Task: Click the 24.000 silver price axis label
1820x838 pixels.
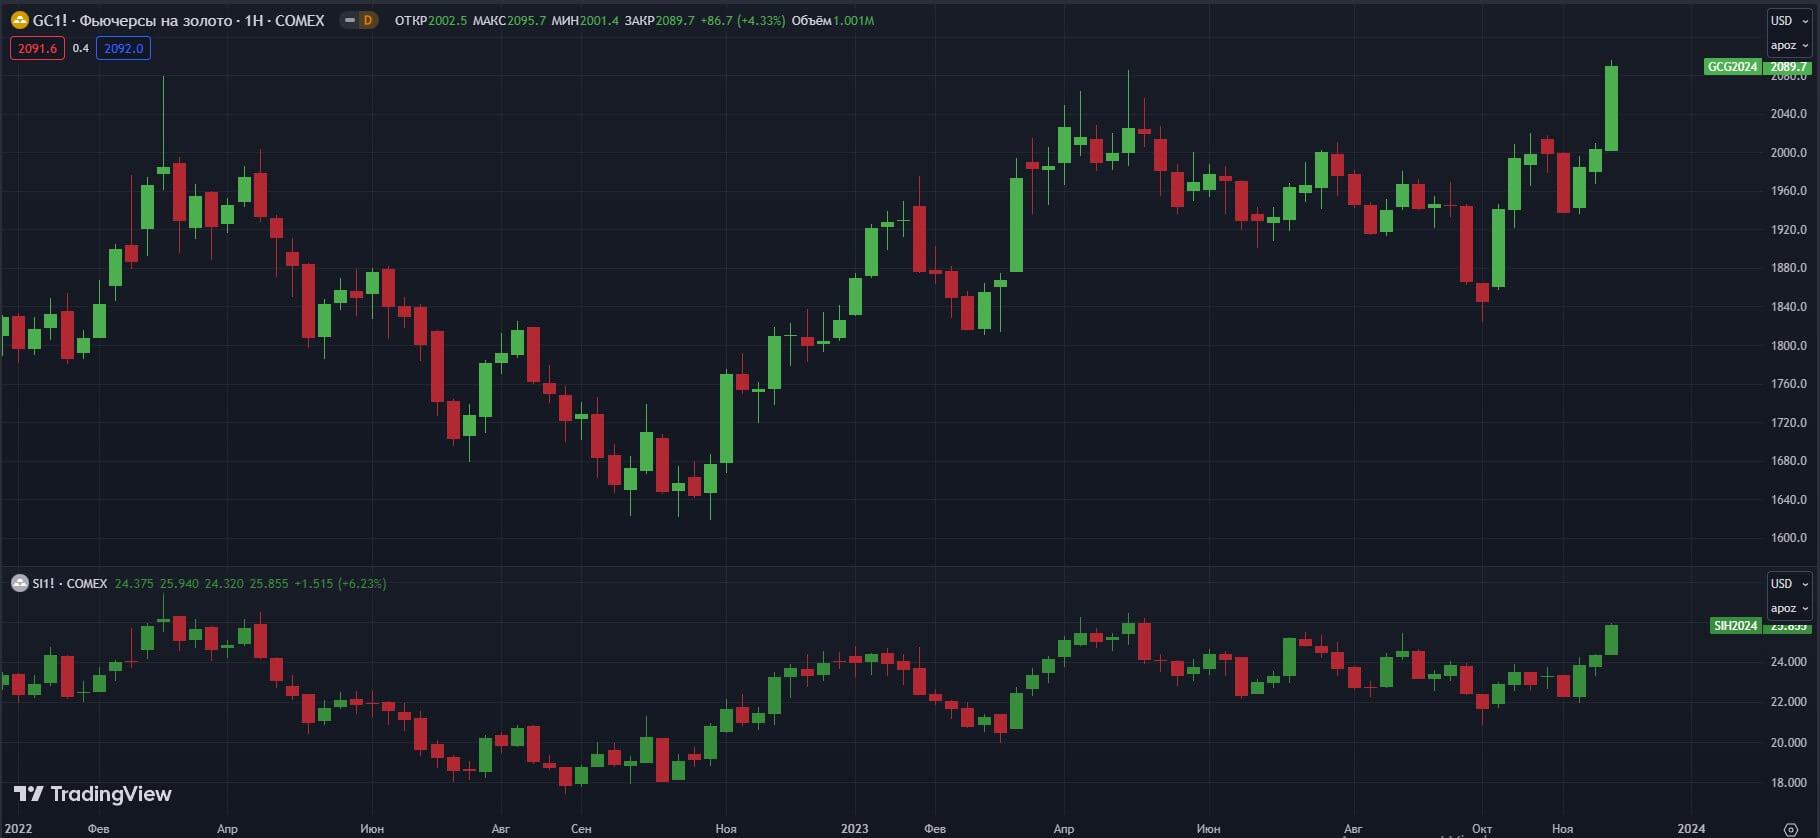Action: click(x=1789, y=662)
